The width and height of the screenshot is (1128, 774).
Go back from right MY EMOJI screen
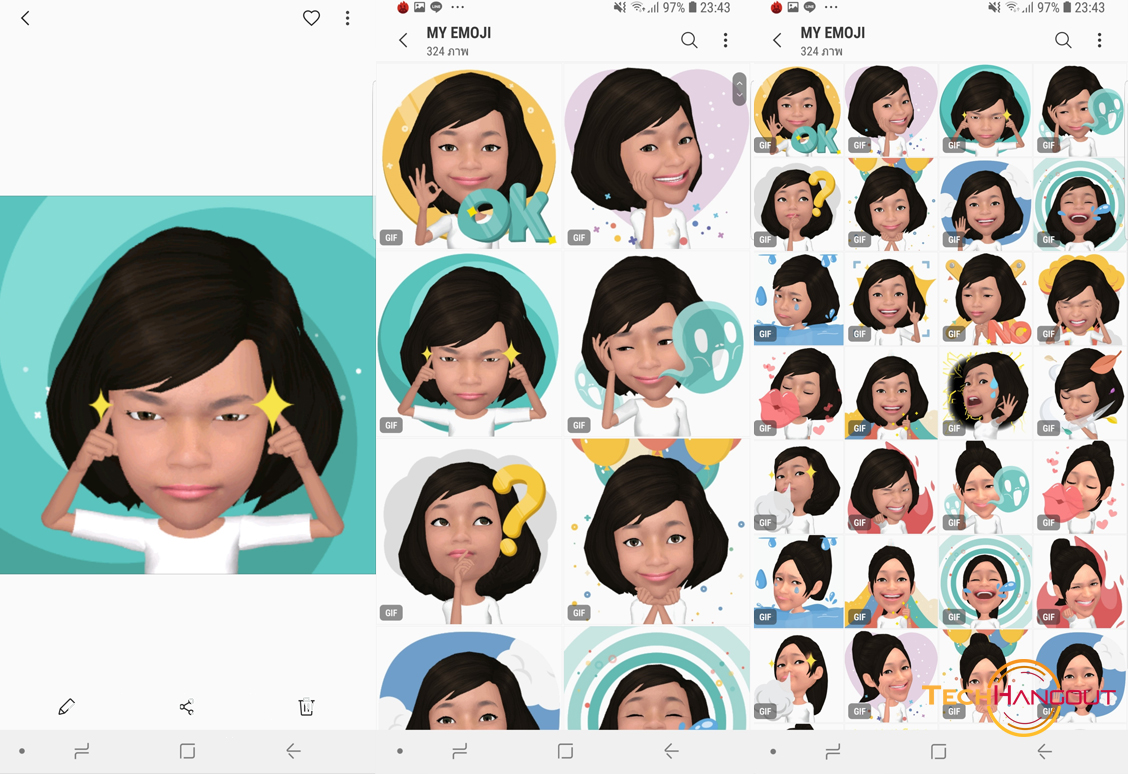[777, 40]
